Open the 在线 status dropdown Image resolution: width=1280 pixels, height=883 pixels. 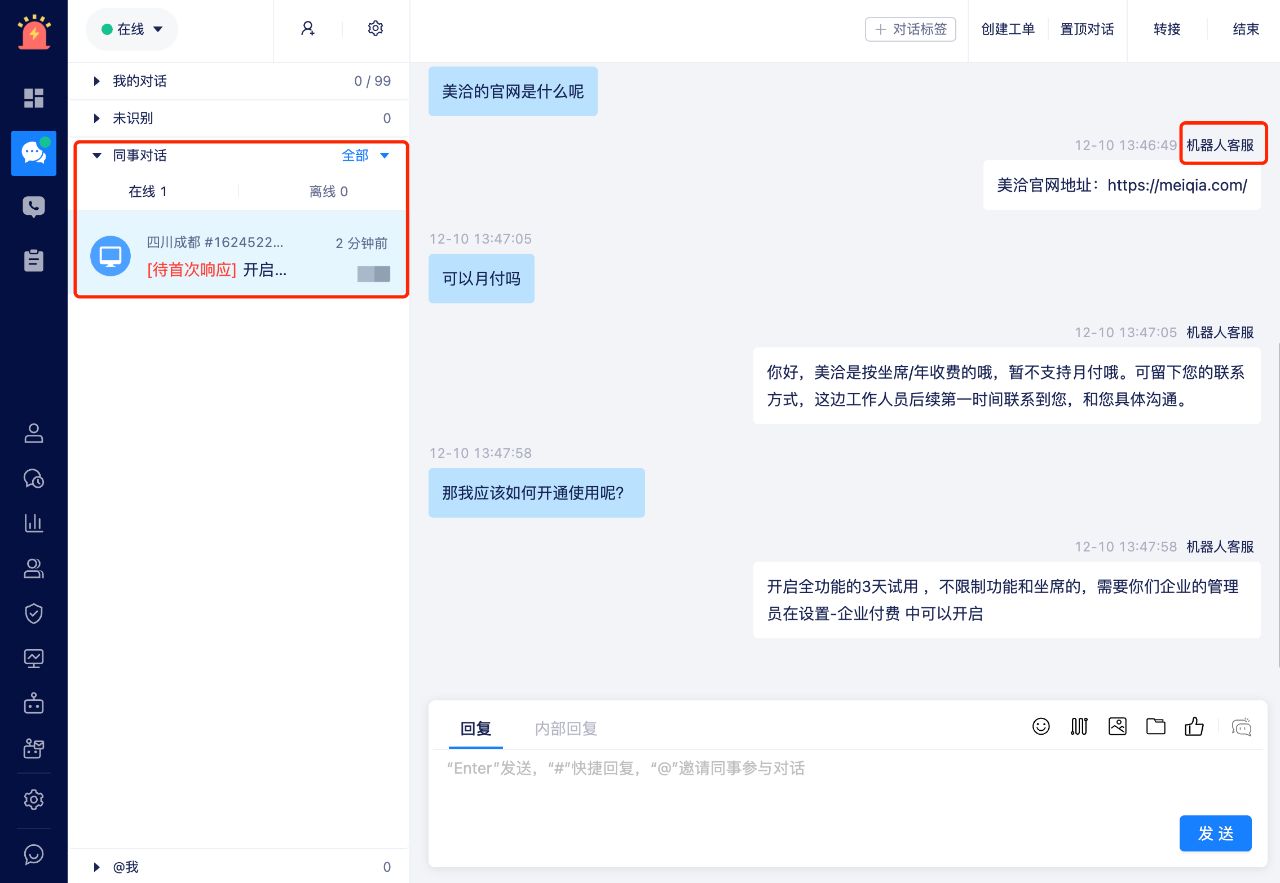(132, 29)
